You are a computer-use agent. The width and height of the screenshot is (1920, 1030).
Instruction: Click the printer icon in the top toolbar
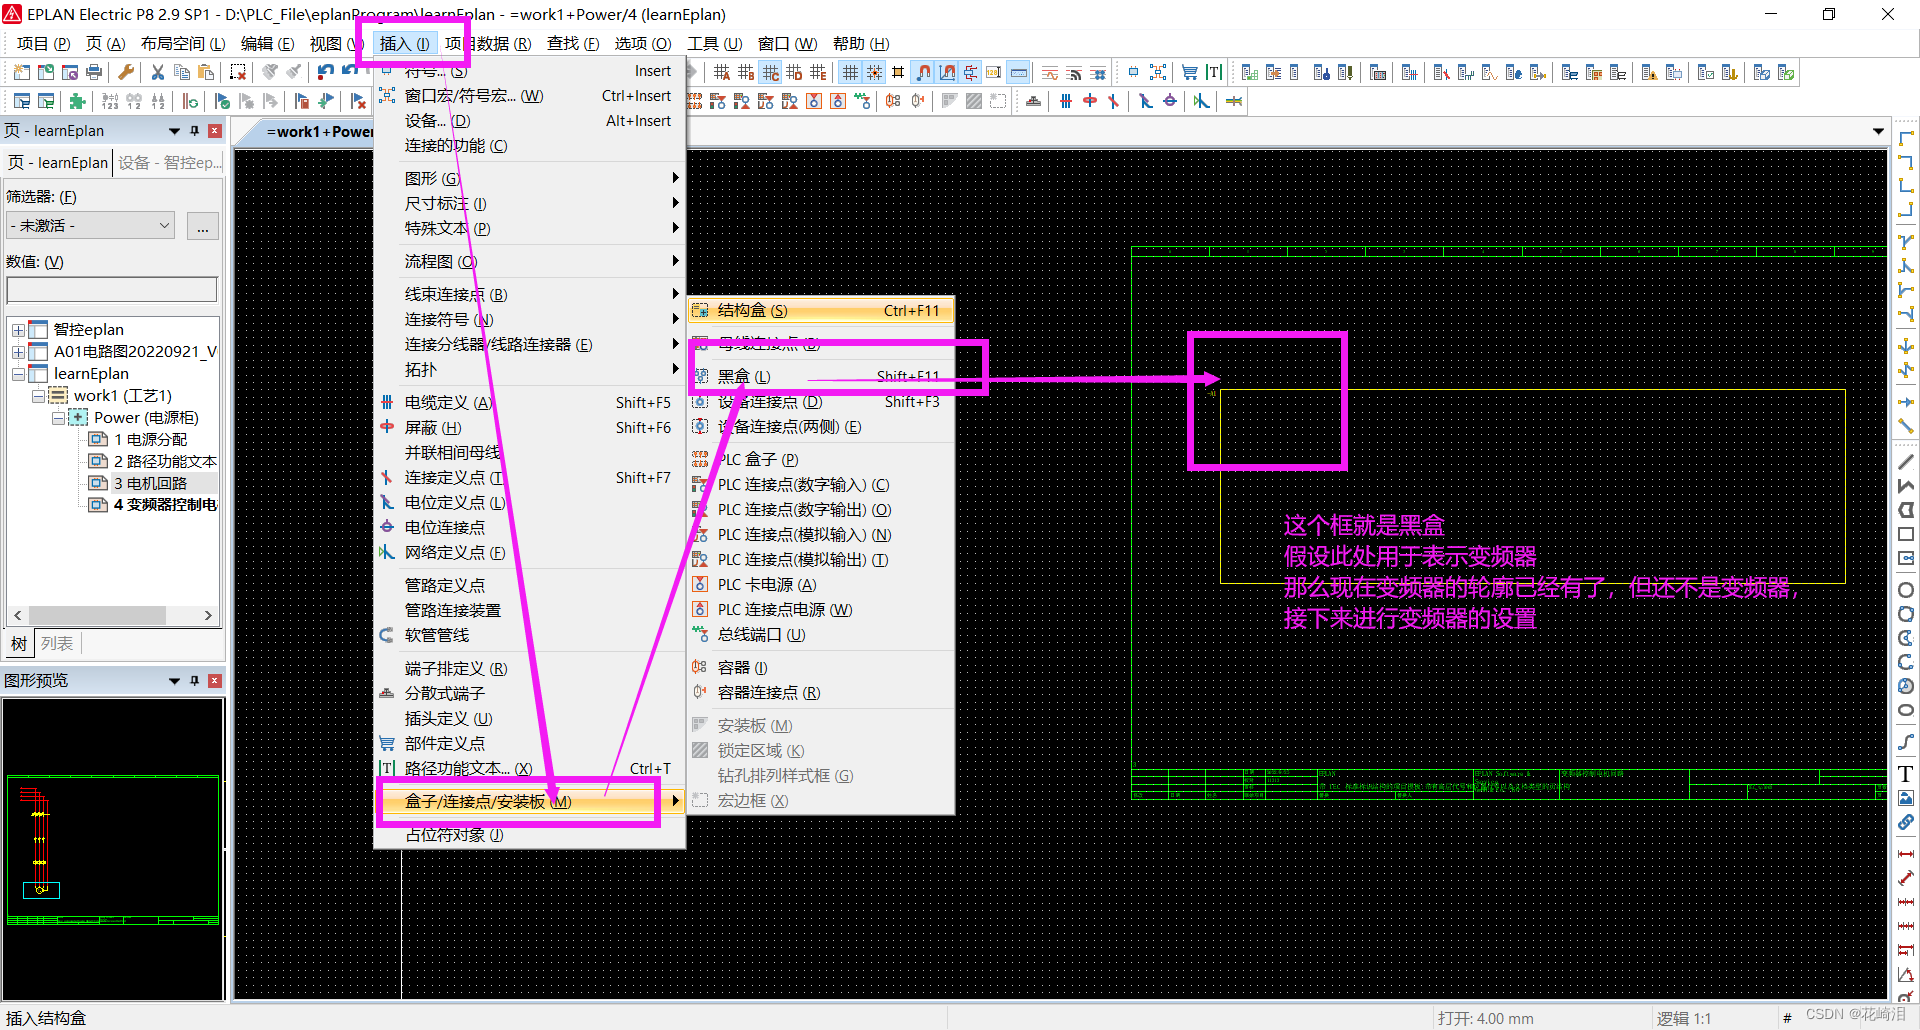click(95, 71)
